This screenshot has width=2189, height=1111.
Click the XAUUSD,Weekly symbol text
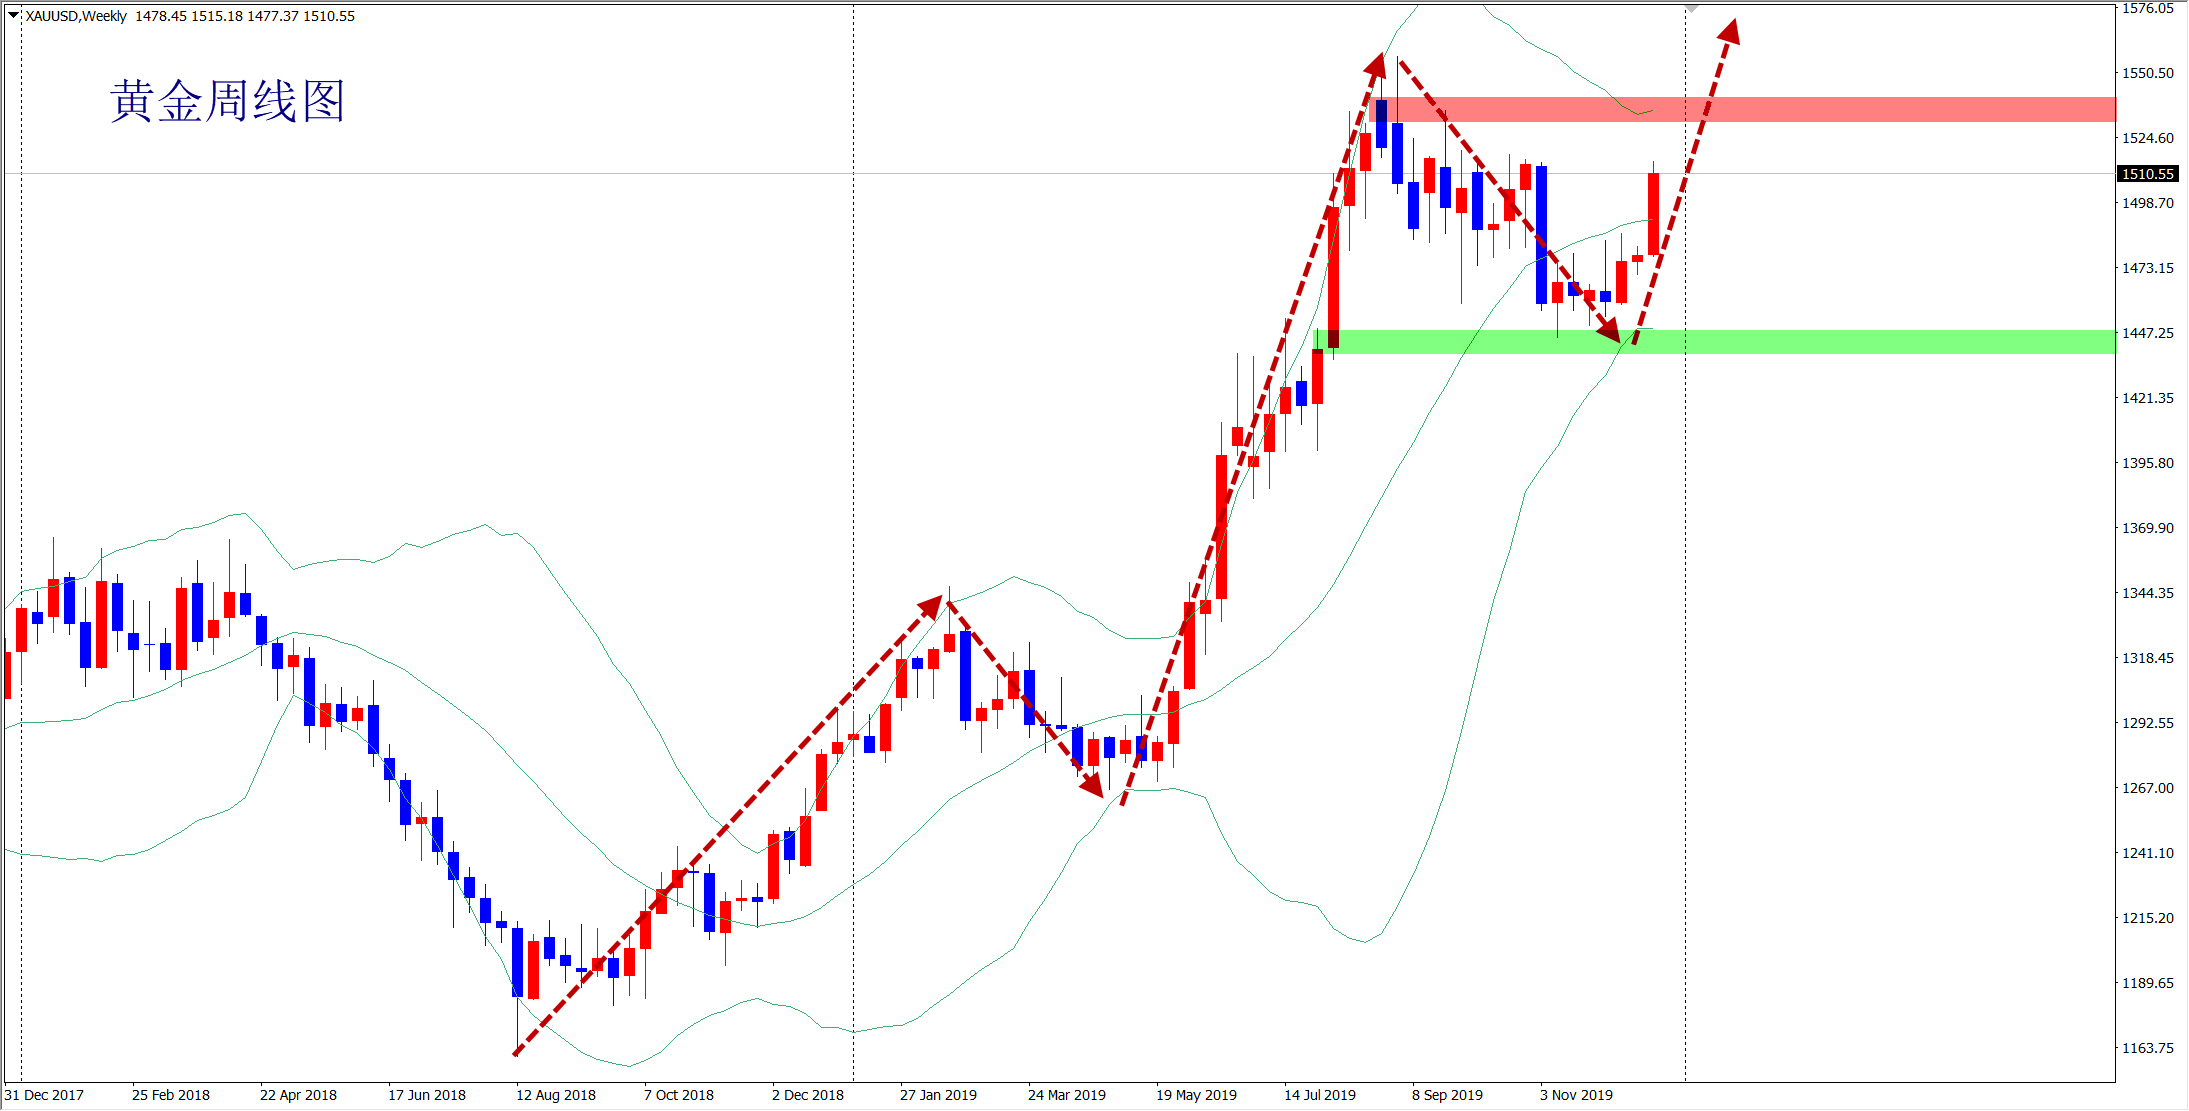click(x=76, y=16)
